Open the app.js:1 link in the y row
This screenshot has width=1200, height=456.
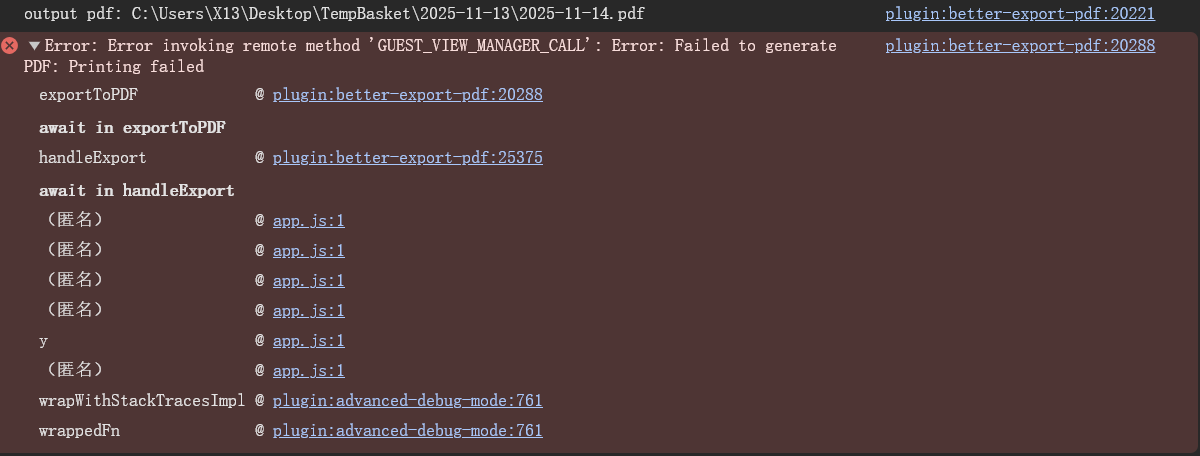[308, 341]
